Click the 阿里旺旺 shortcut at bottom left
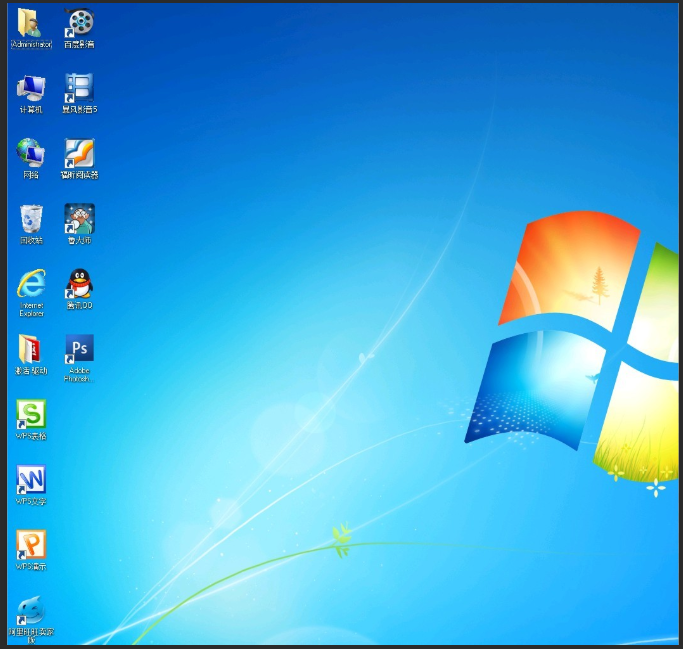Viewport: 683px width, 649px height. pos(31,610)
